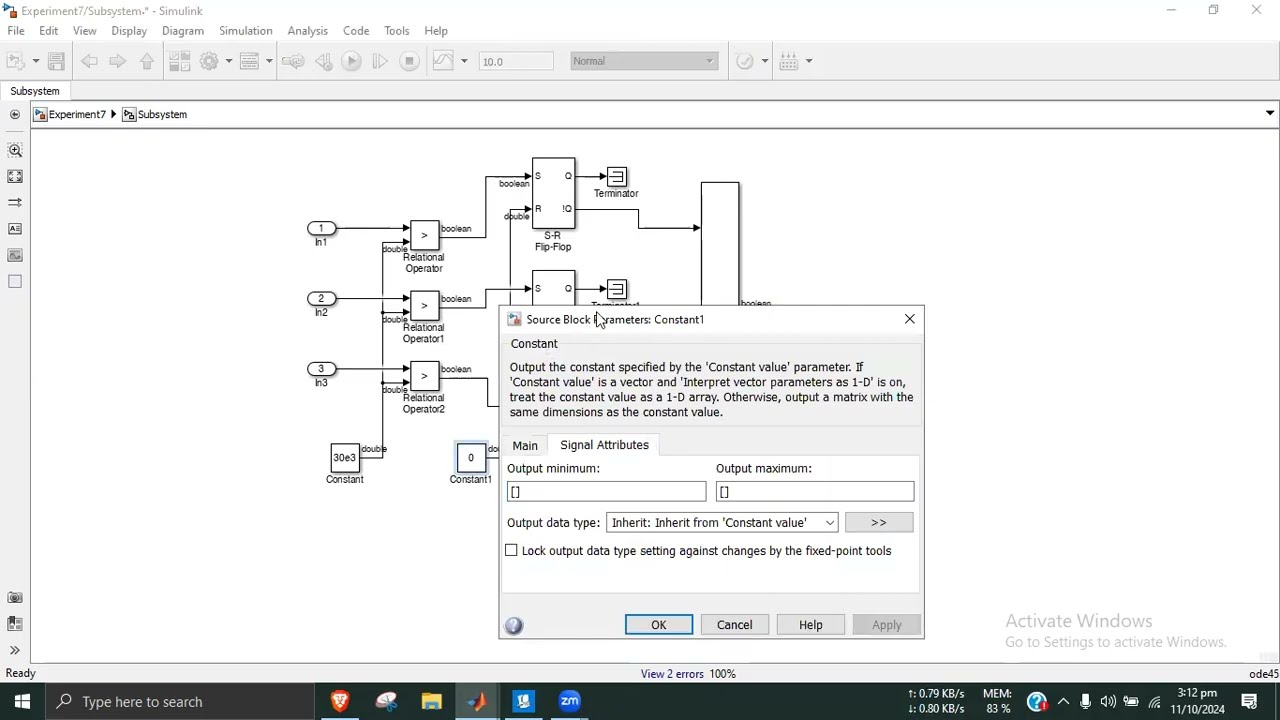Click OK in the Block Parameters dialog

[659, 625]
